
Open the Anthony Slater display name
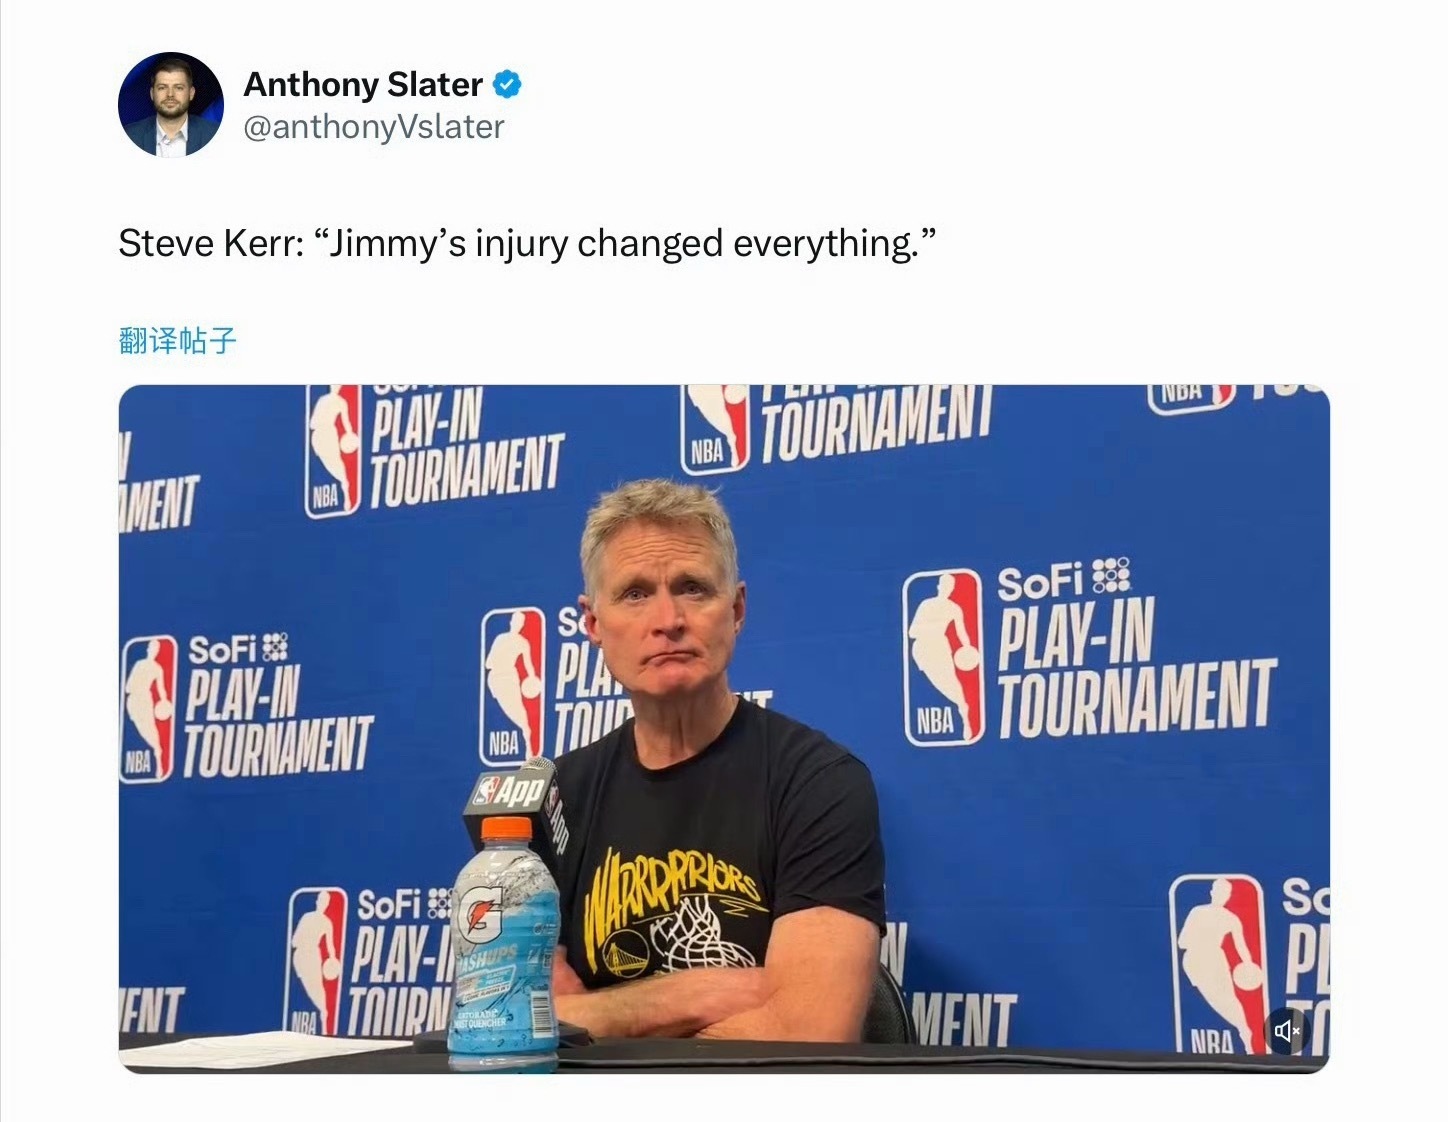363,85
